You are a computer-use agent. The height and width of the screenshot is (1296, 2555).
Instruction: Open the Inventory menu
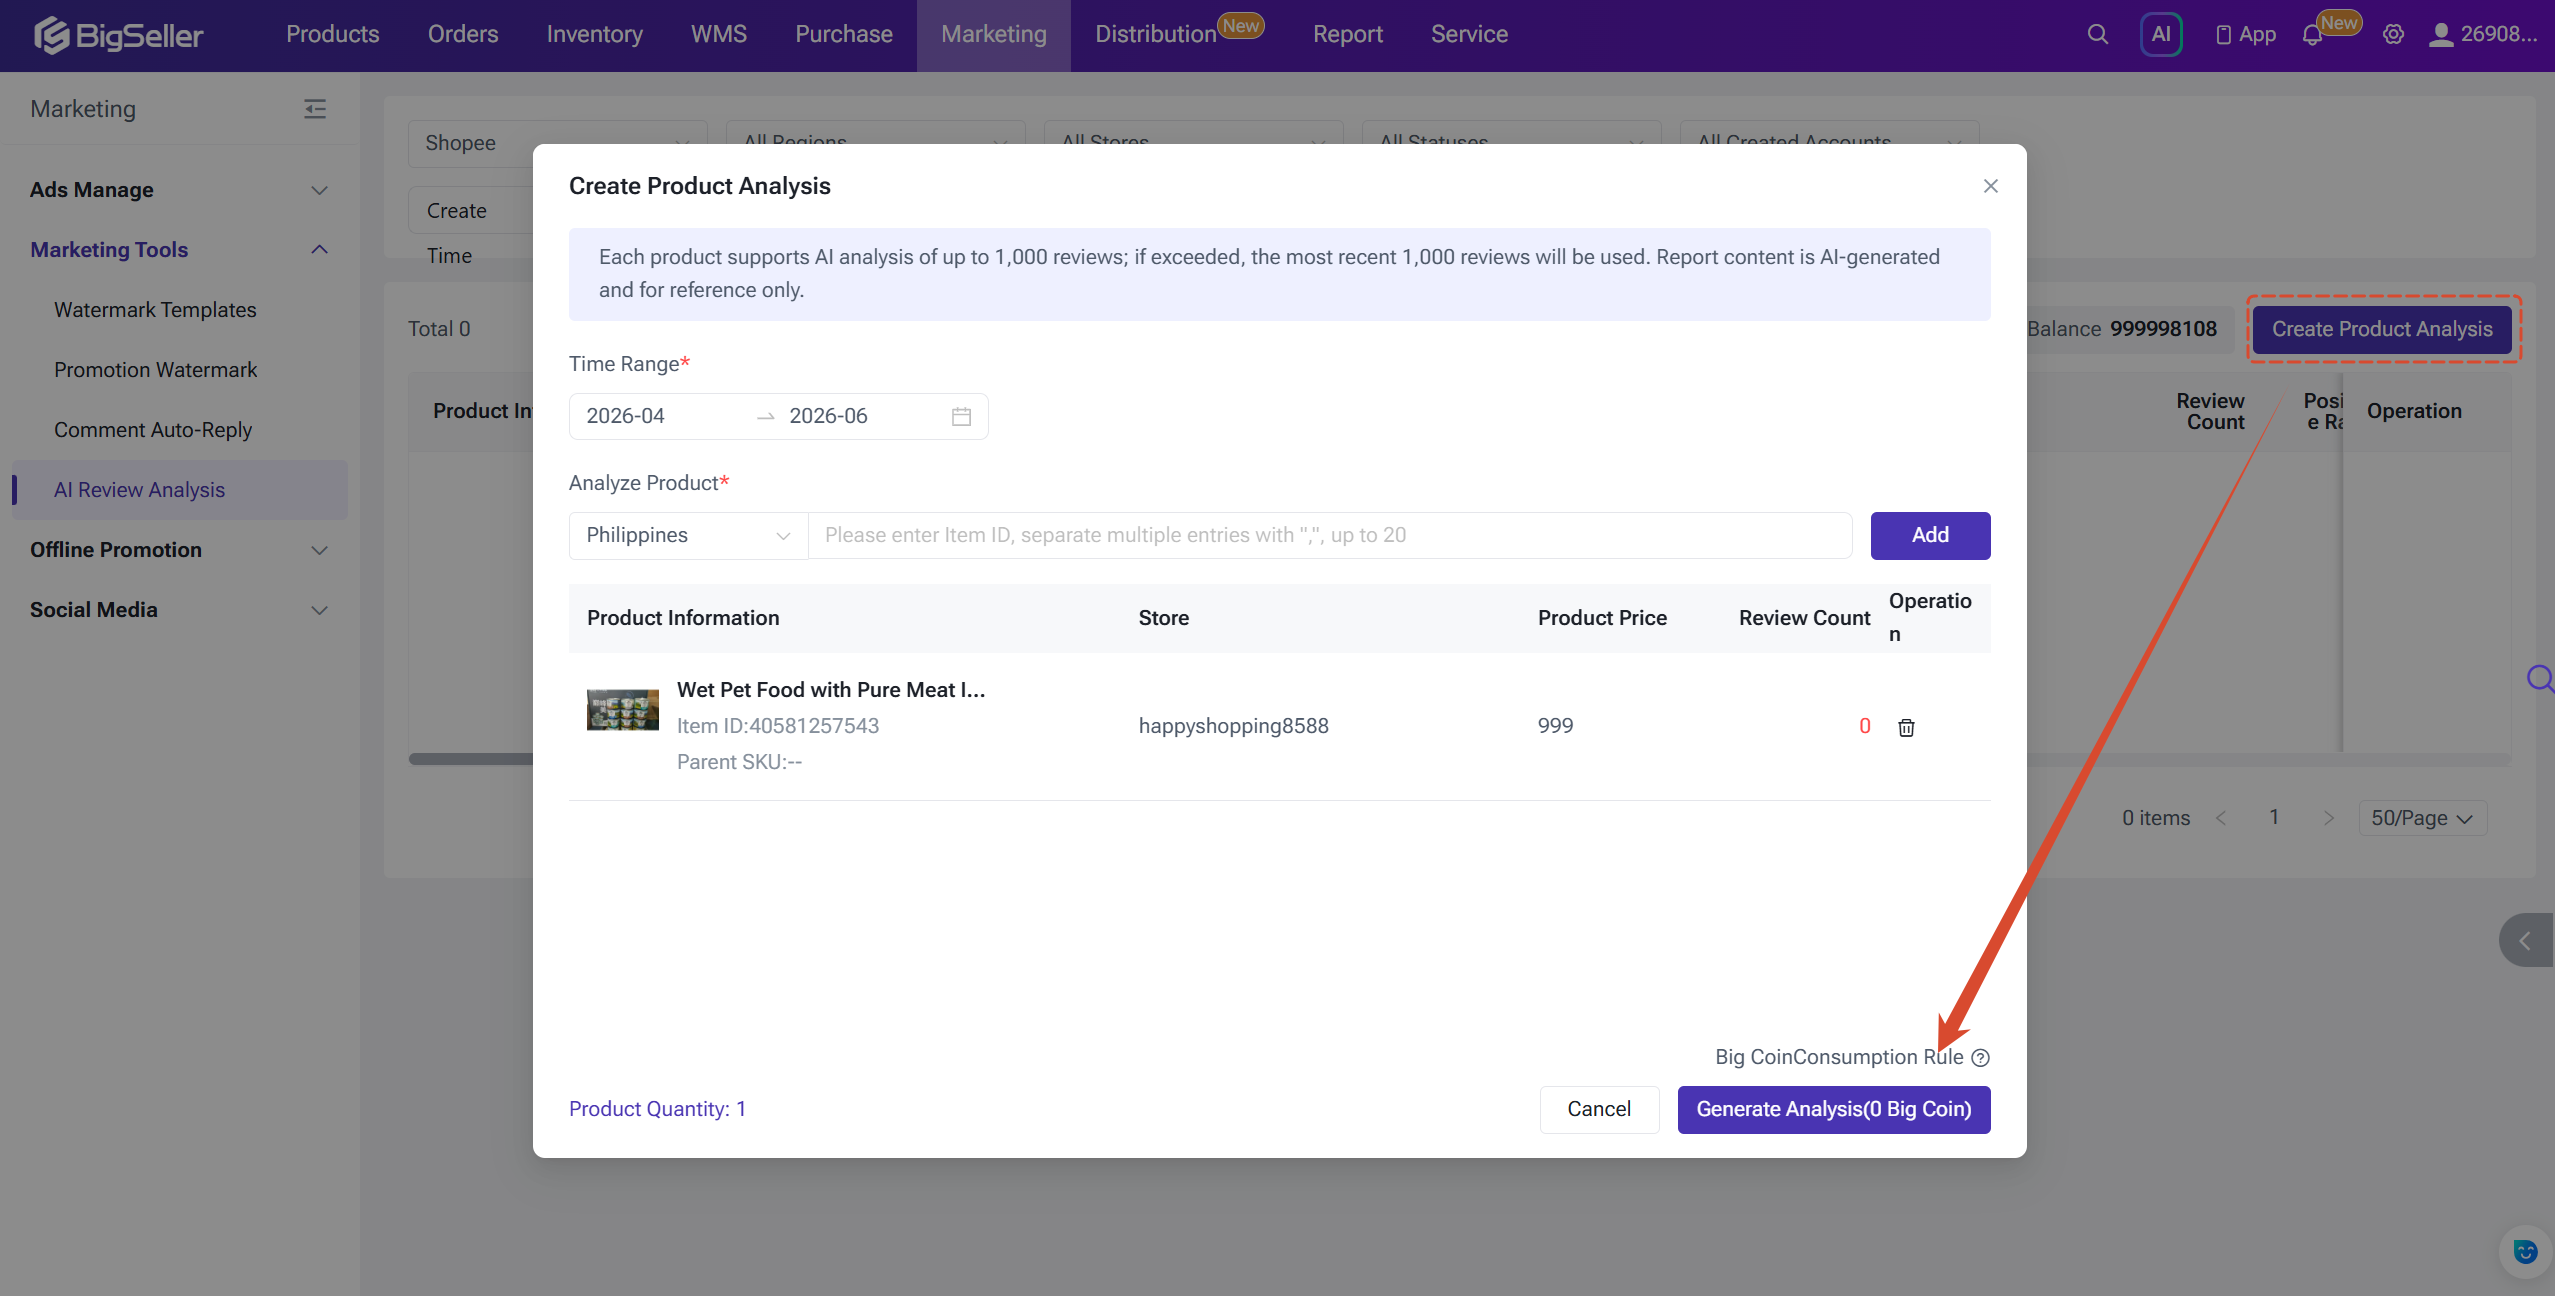[x=594, y=34]
